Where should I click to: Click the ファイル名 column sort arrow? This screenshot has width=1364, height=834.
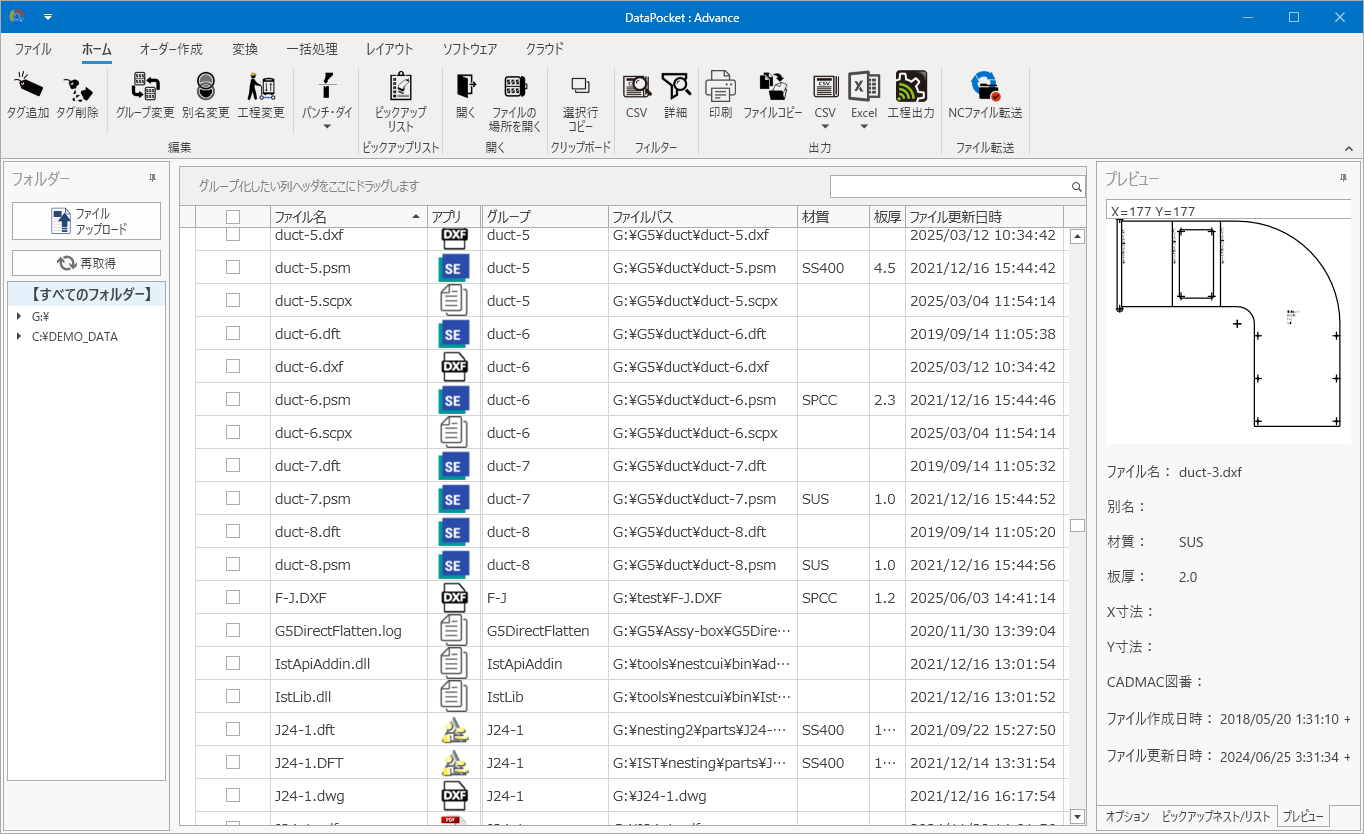tap(416, 217)
